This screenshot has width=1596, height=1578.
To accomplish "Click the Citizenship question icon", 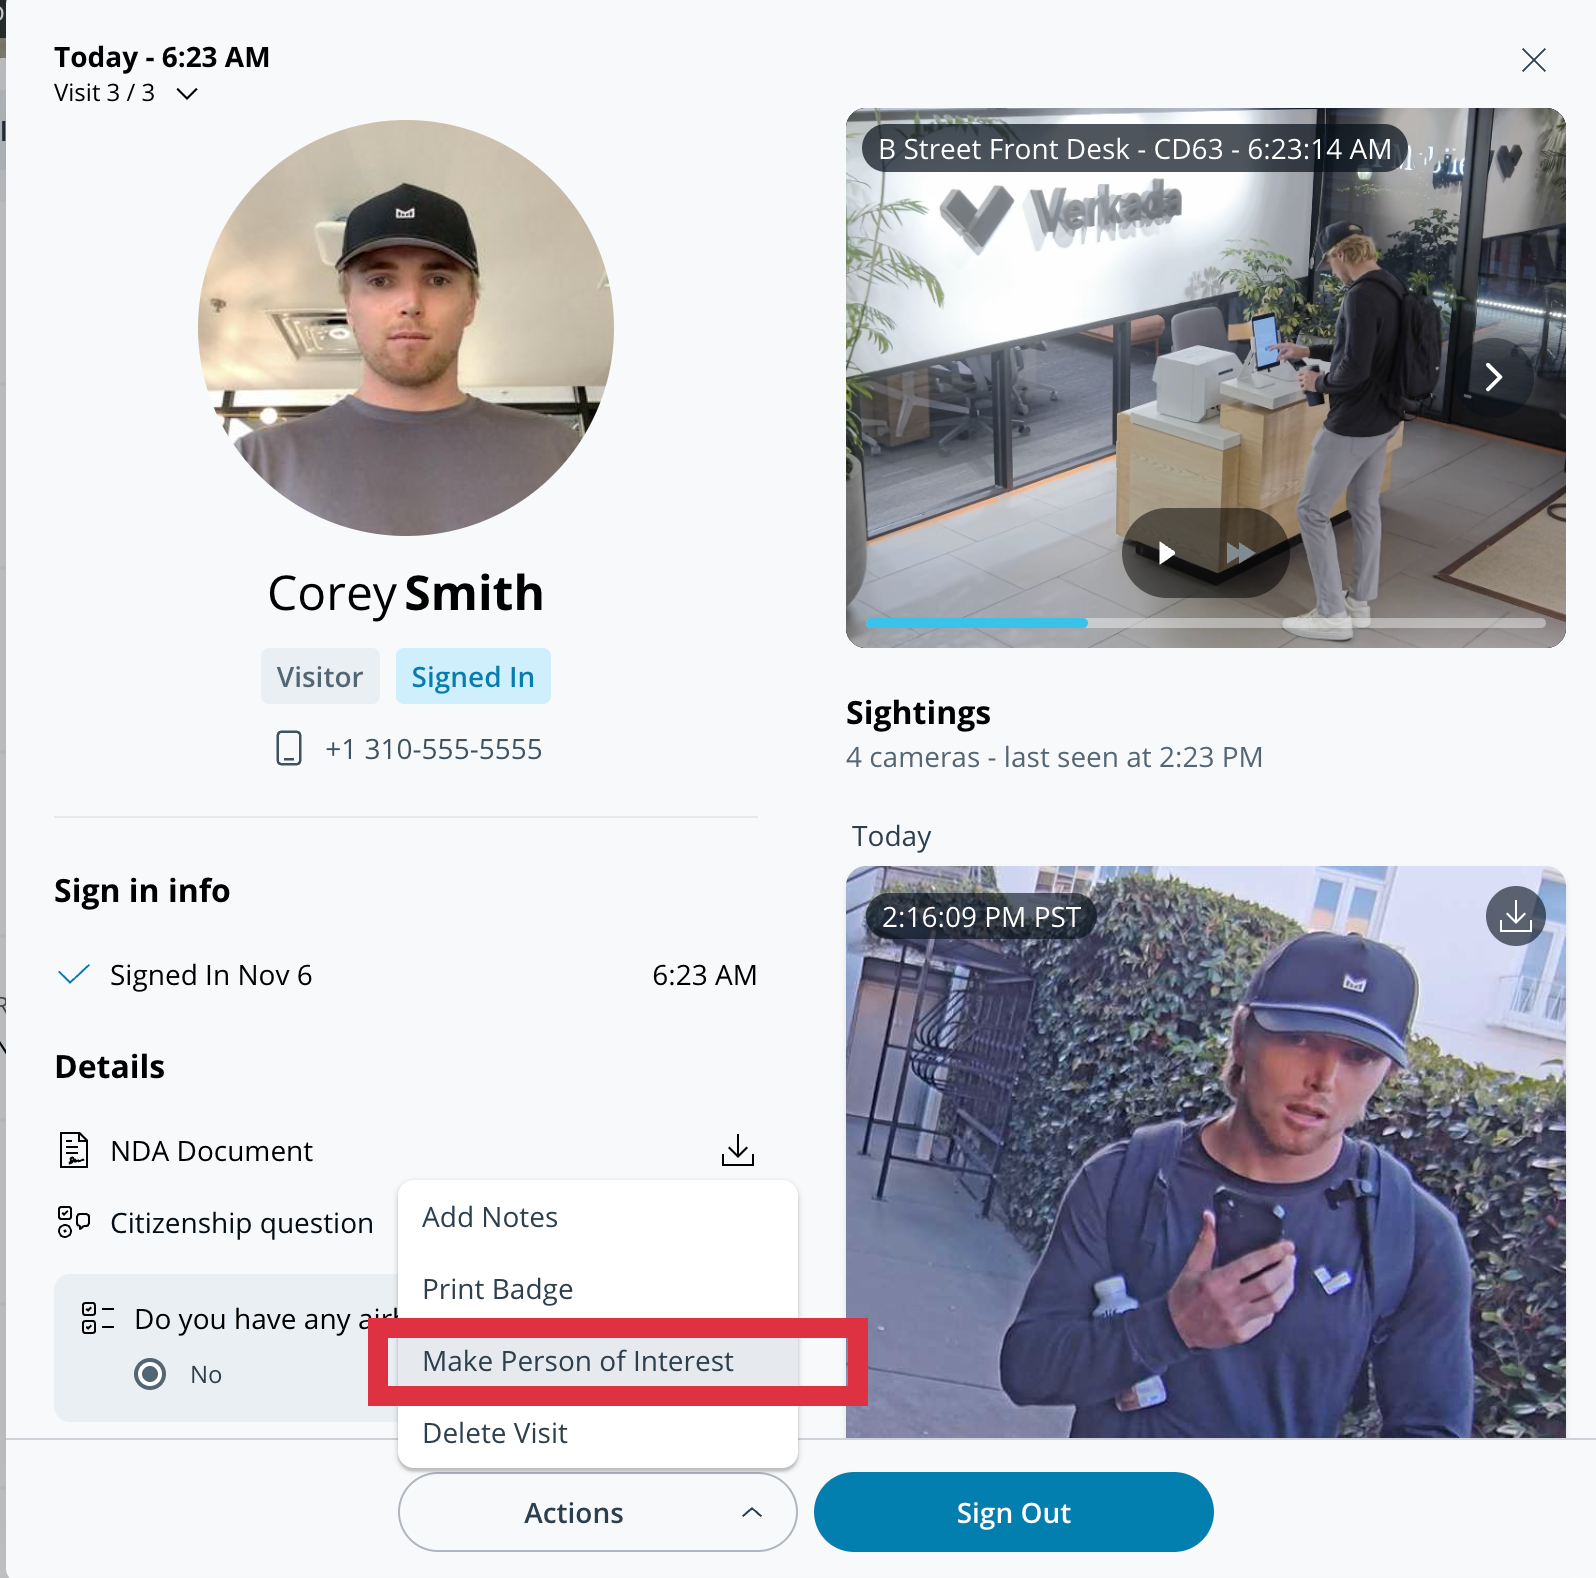I will coord(74,1222).
